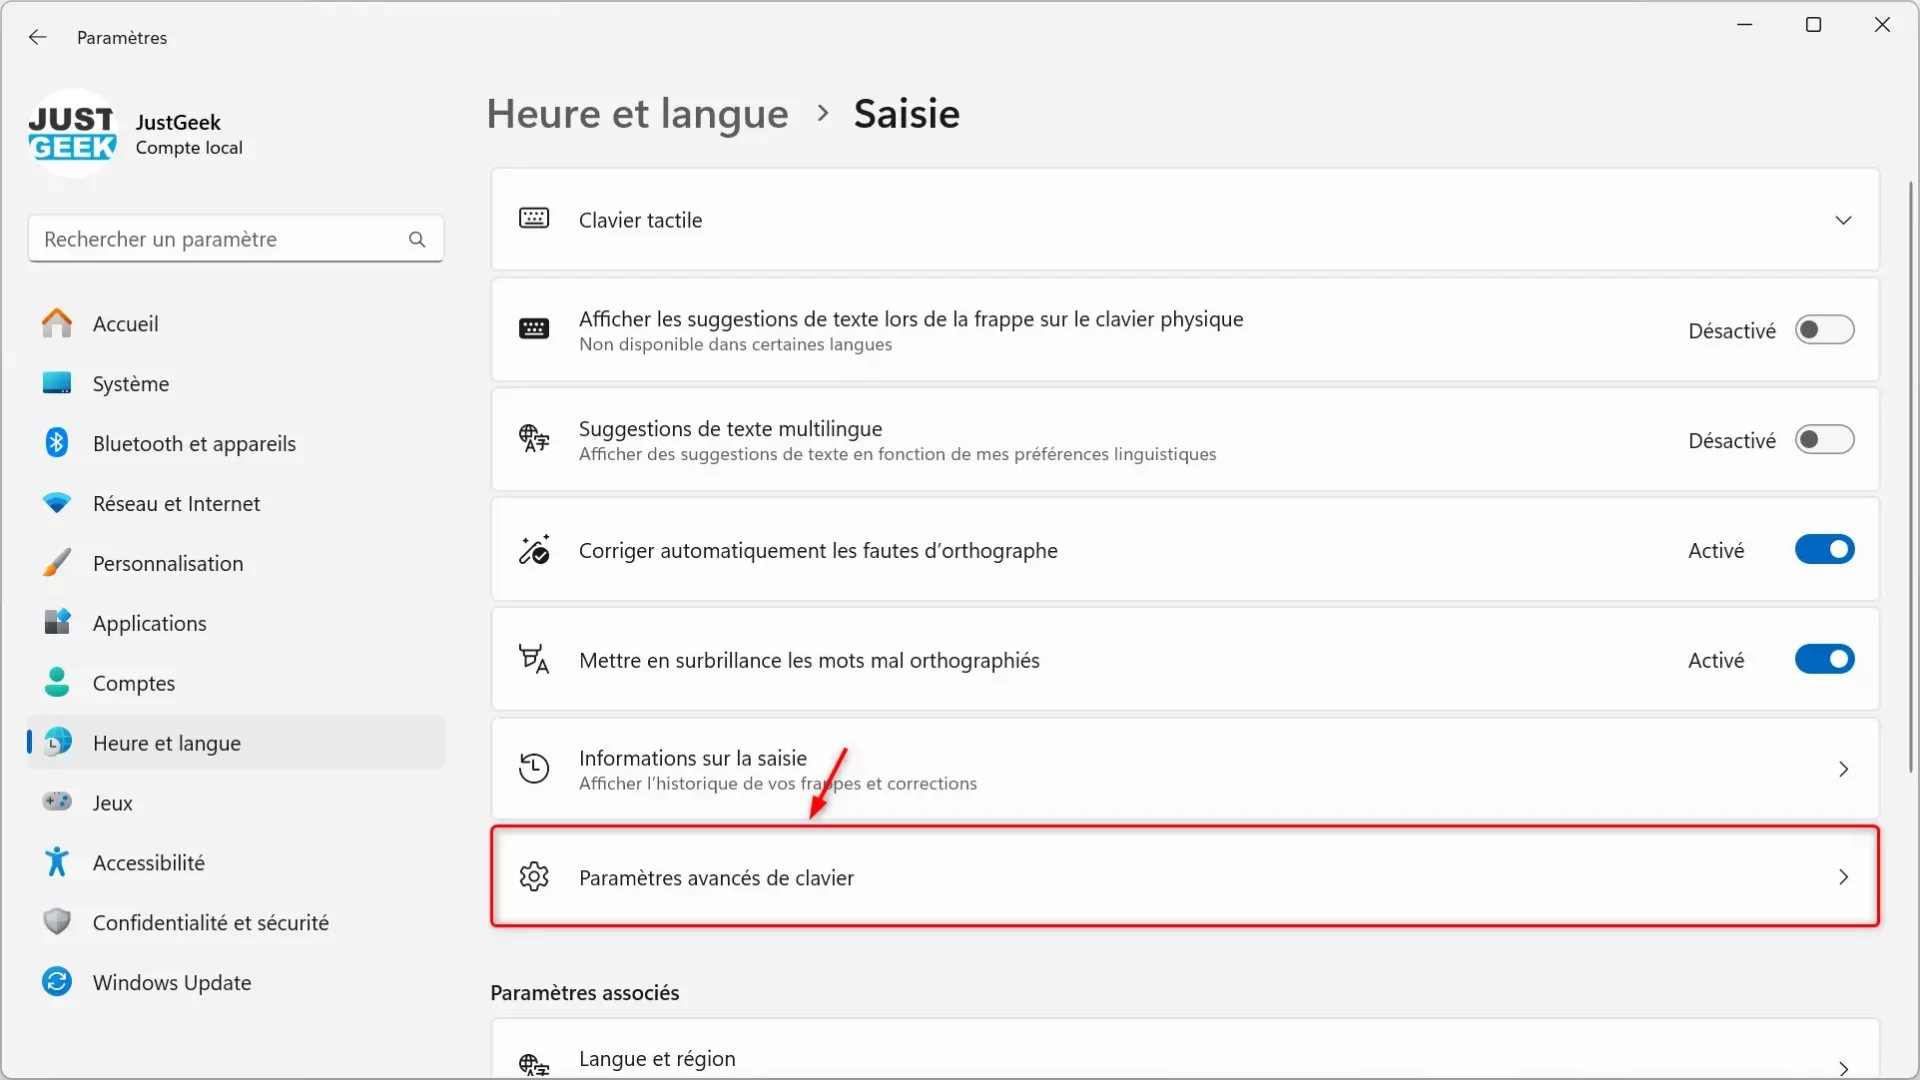Click Comptes section in sidebar
Screen dimensions: 1920x1080
pos(132,682)
